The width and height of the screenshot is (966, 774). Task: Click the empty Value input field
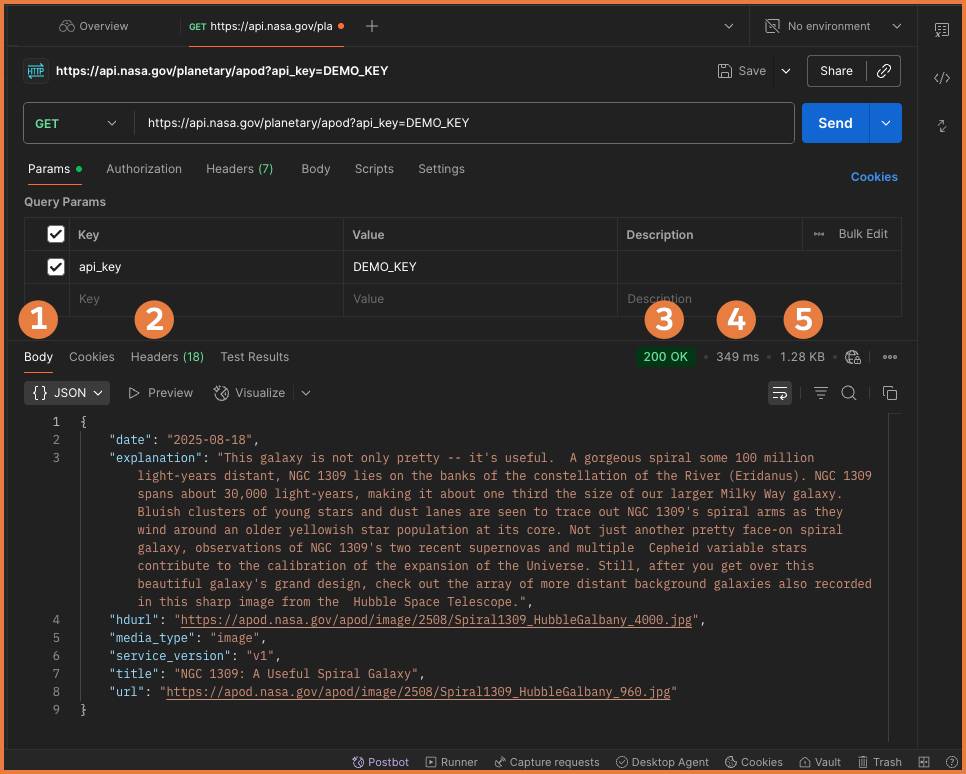pos(481,299)
